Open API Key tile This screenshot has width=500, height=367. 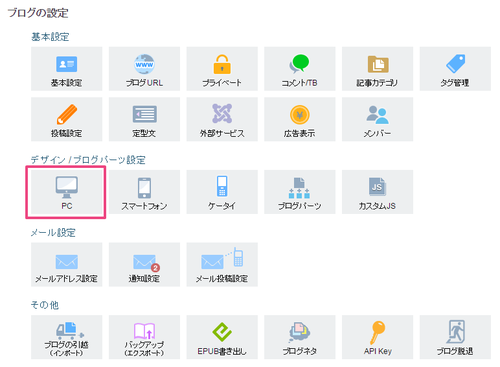[377, 337]
